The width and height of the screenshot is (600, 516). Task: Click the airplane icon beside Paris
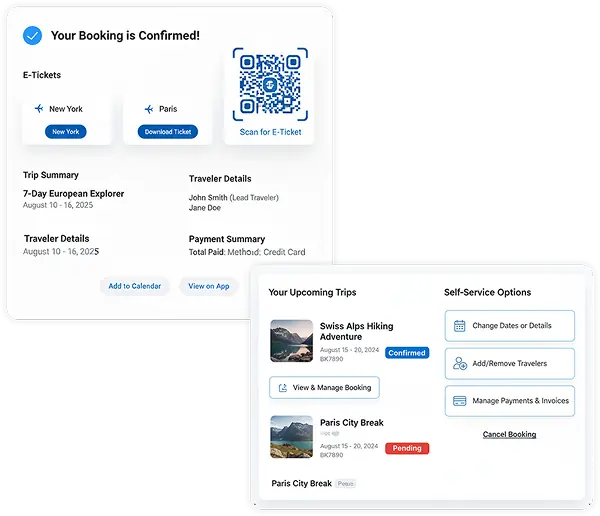pos(149,109)
